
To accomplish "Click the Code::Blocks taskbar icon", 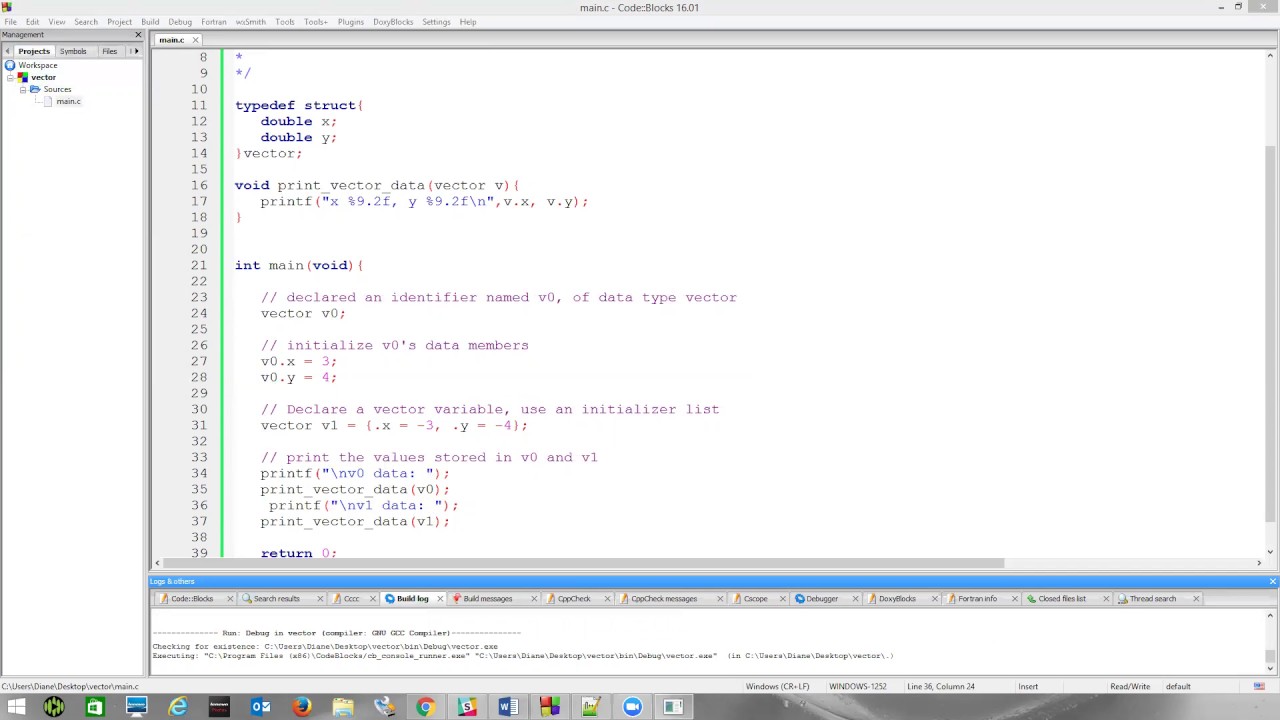I will [549, 707].
